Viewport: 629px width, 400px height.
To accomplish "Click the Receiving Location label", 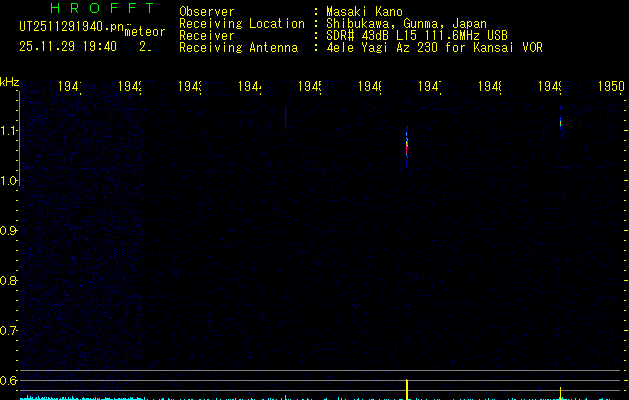I will pyautogui.click(x=242, y=24).
